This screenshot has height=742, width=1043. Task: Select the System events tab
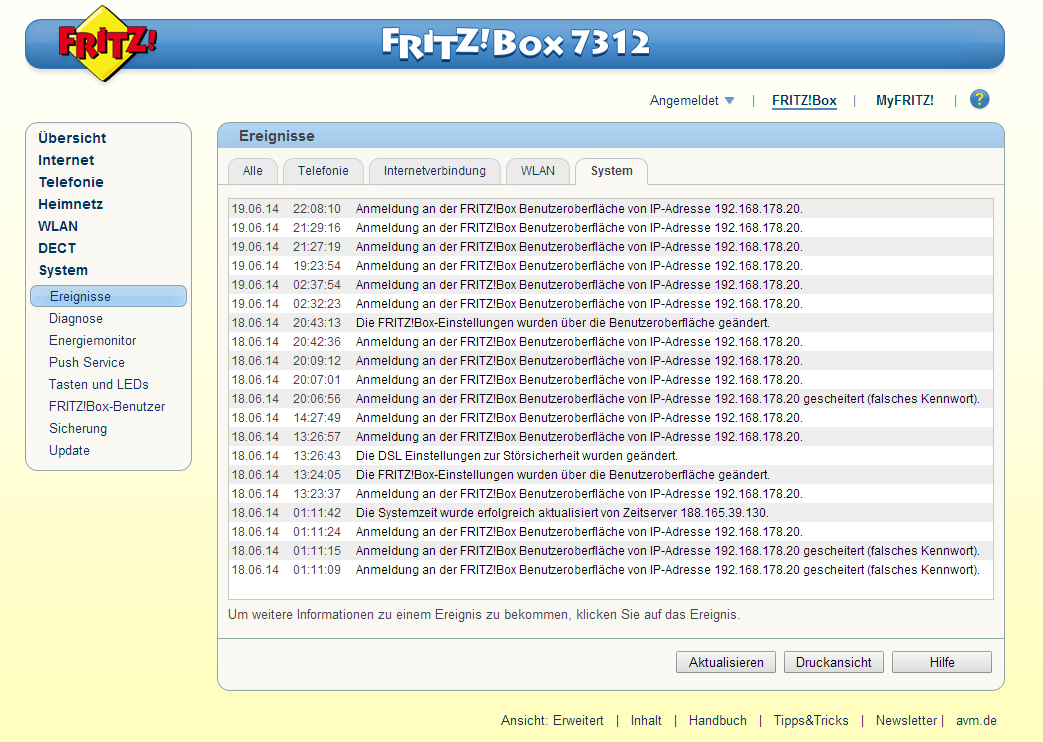611,171
